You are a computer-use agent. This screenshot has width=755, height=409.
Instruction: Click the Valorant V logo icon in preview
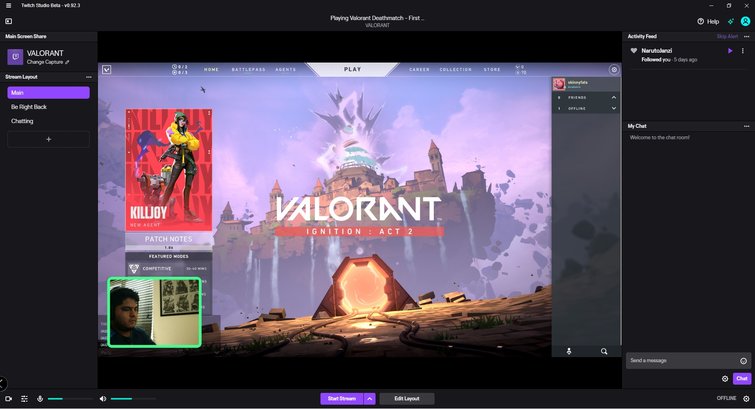coord(106,70)
